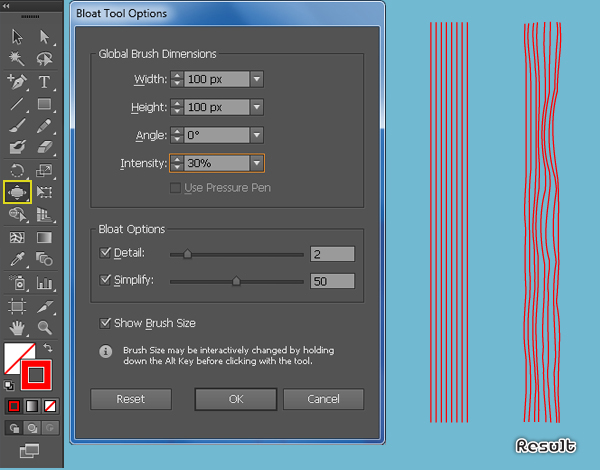Image resolution: width=600 pixels, height=470 pixels.
Task: Select the Scale tool
Action: click(44, 170)
